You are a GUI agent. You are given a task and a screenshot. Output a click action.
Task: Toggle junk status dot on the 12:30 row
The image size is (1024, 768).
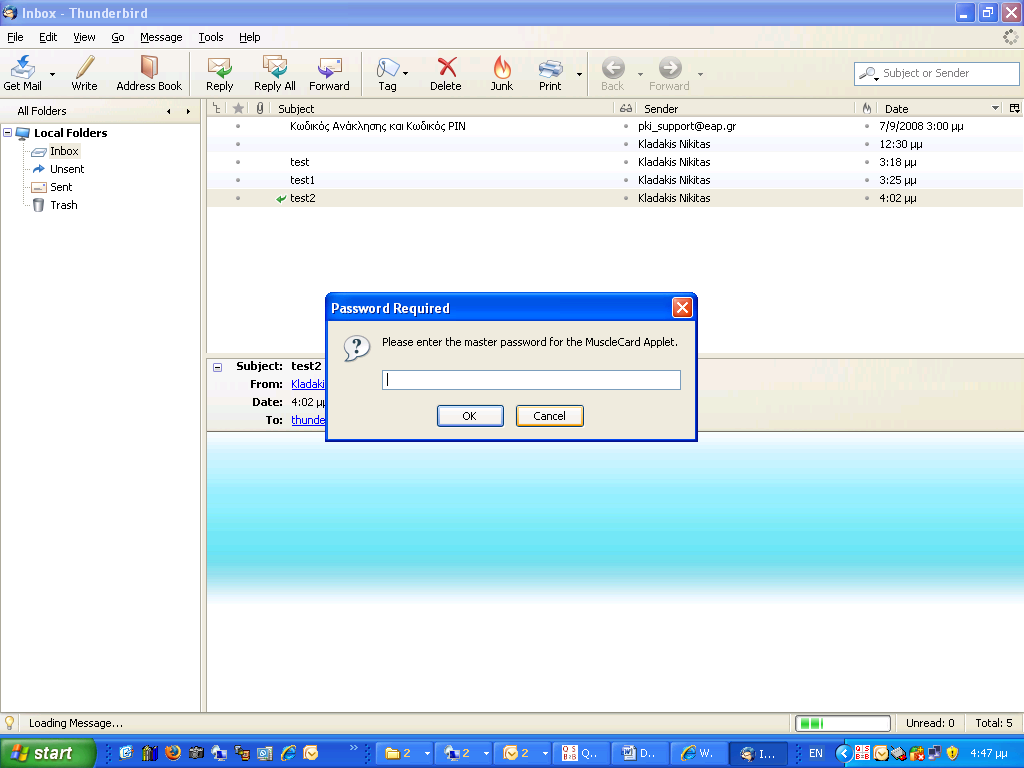tap(867, 144)
